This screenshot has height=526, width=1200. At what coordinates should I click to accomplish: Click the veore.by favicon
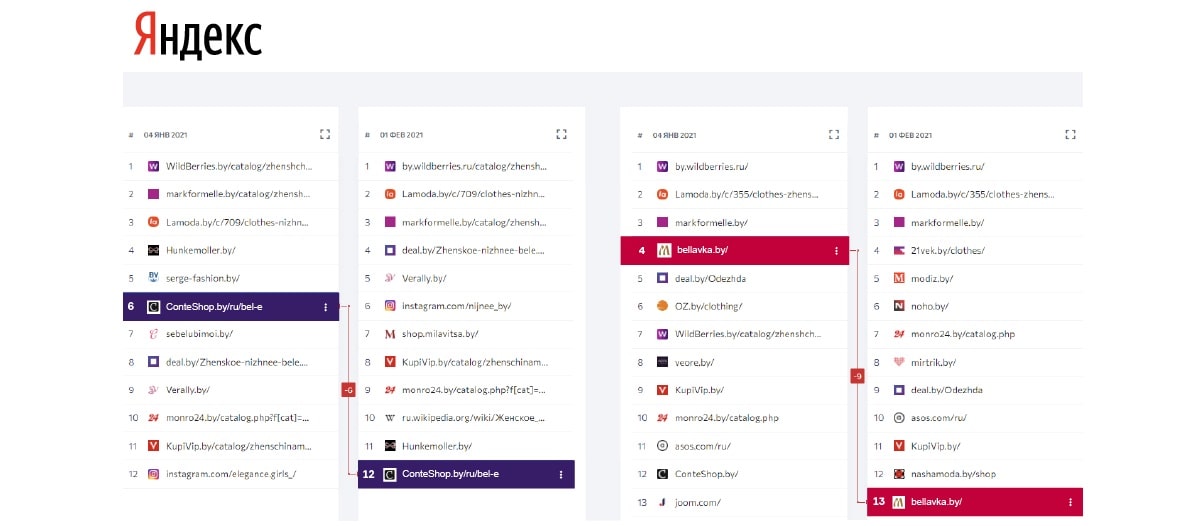662,362
